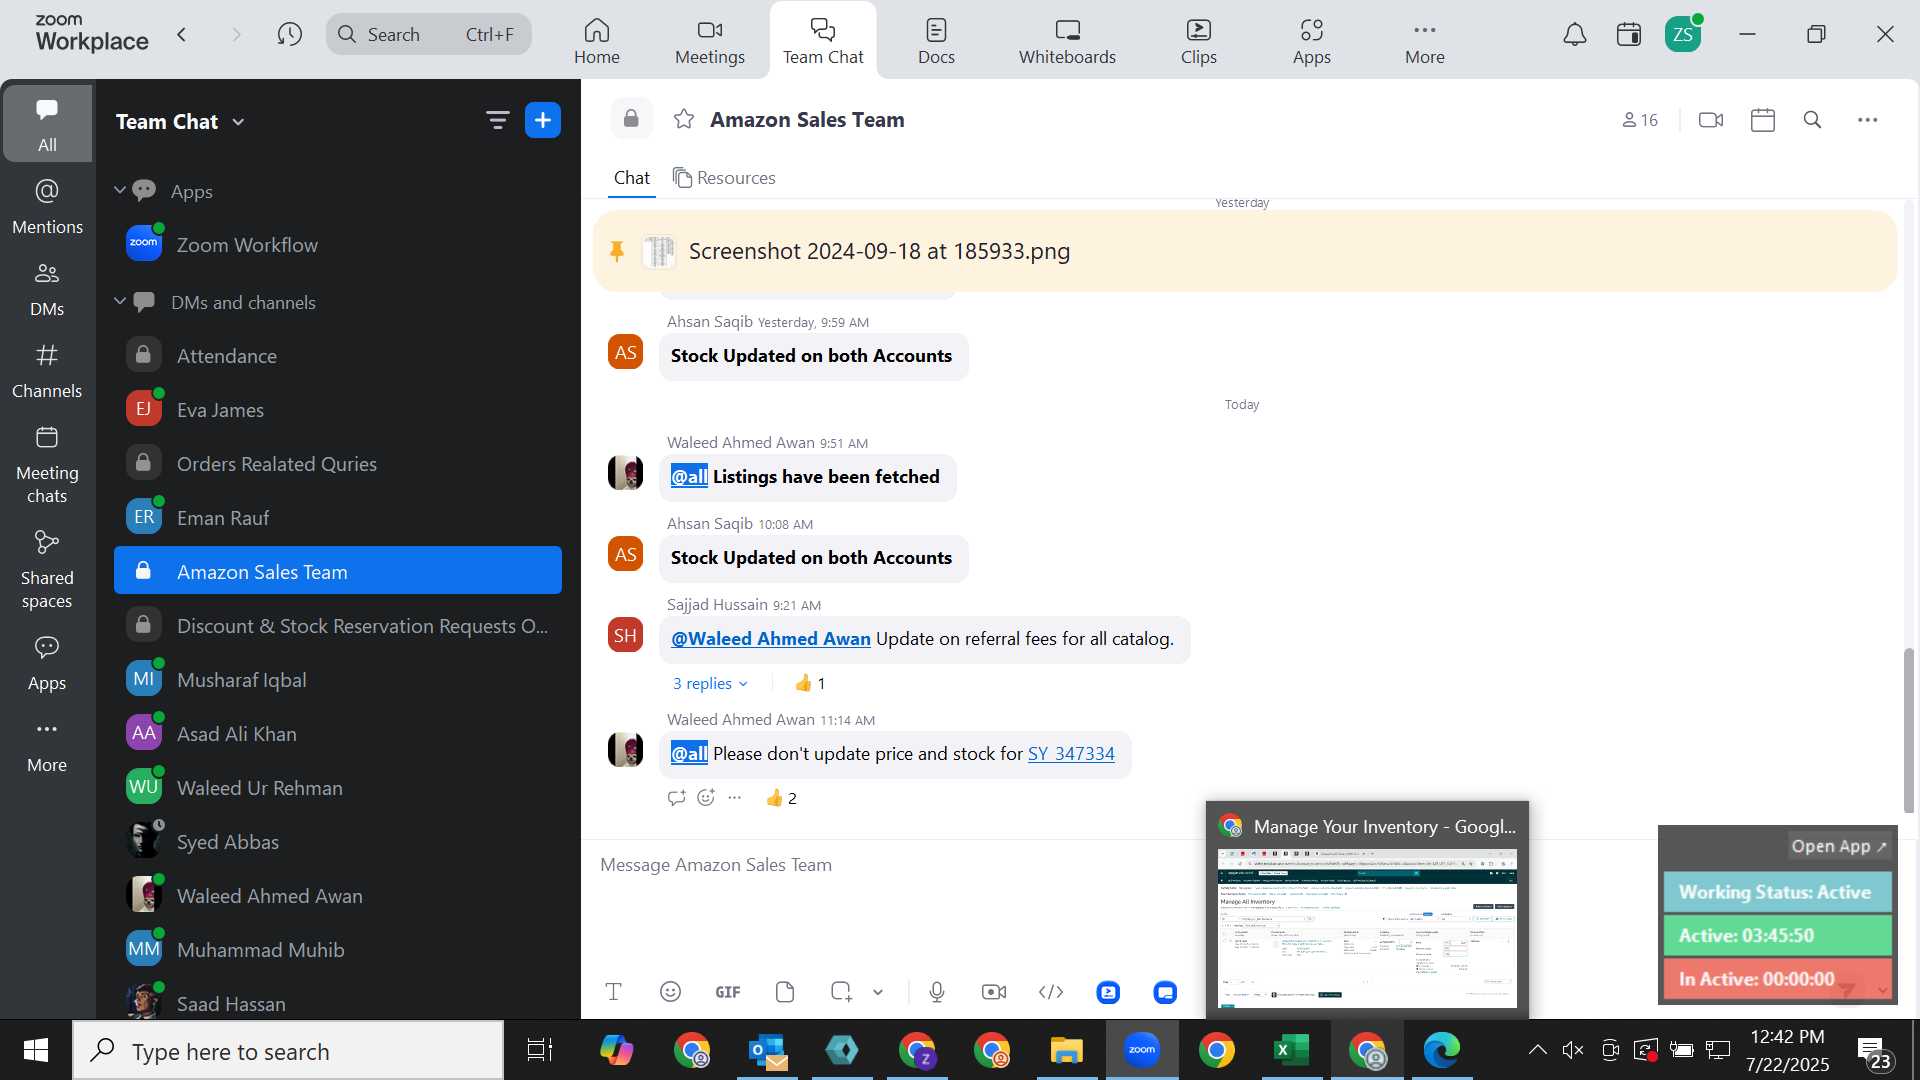Screen dimensions: 1920x1080
Task: Start a video meeting with the channel
Action: pyautogui.click(x=1711, y=120)
